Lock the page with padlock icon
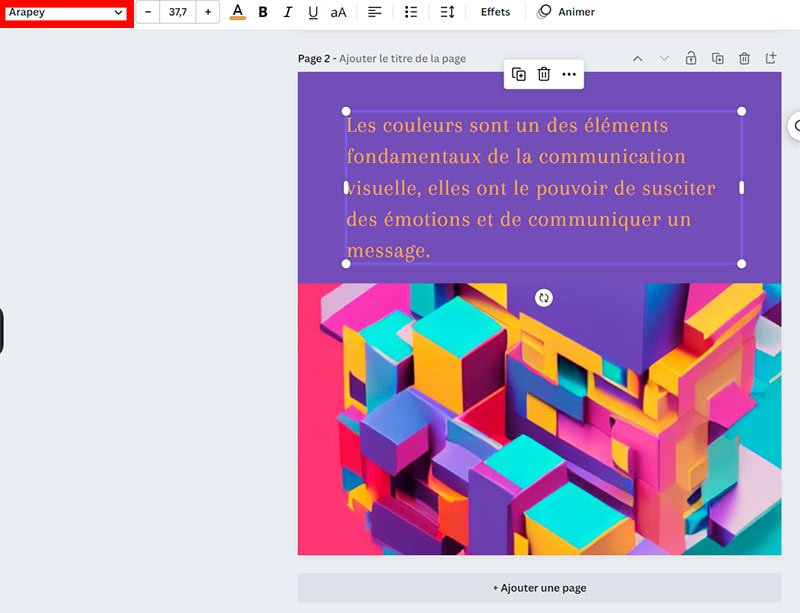This screenshot has width=800, height=613. (x=691, y=58)
